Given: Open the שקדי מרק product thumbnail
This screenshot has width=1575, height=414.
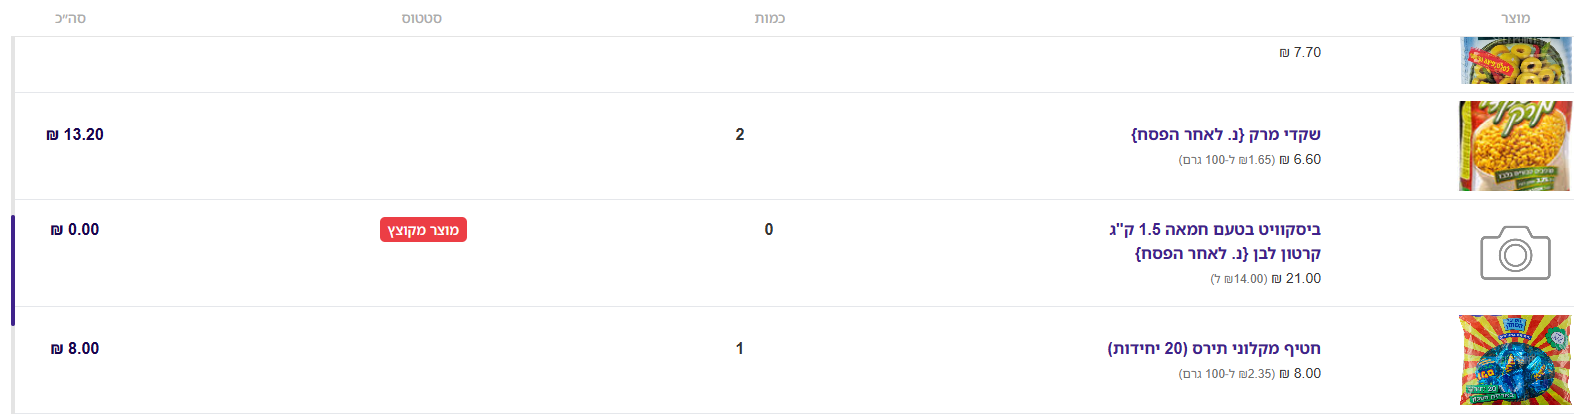Looking at the screenshot, I should (x=1515, y=146).
